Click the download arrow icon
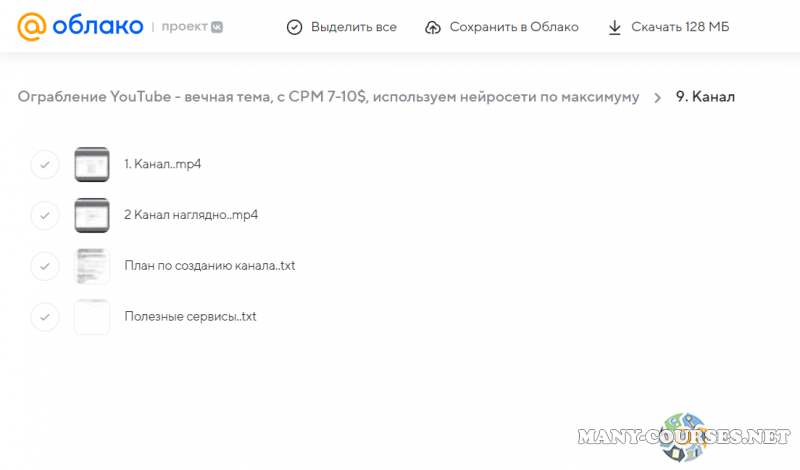 (x=615, y=27)
